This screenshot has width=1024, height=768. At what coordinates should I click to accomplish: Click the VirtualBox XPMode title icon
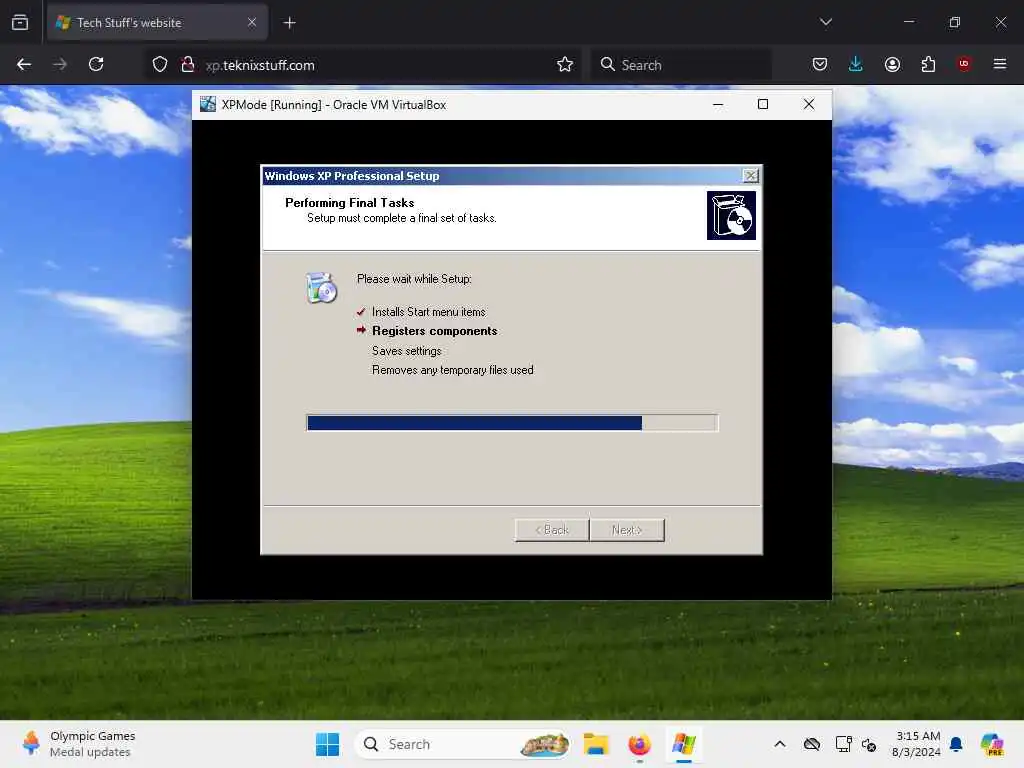click(x=208, y=104)
